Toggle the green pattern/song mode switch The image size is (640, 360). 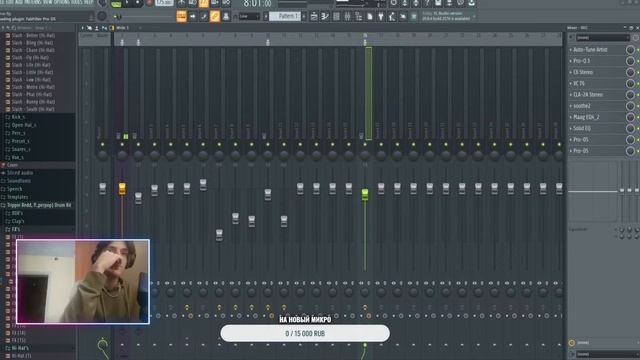(x=116, y=4)
